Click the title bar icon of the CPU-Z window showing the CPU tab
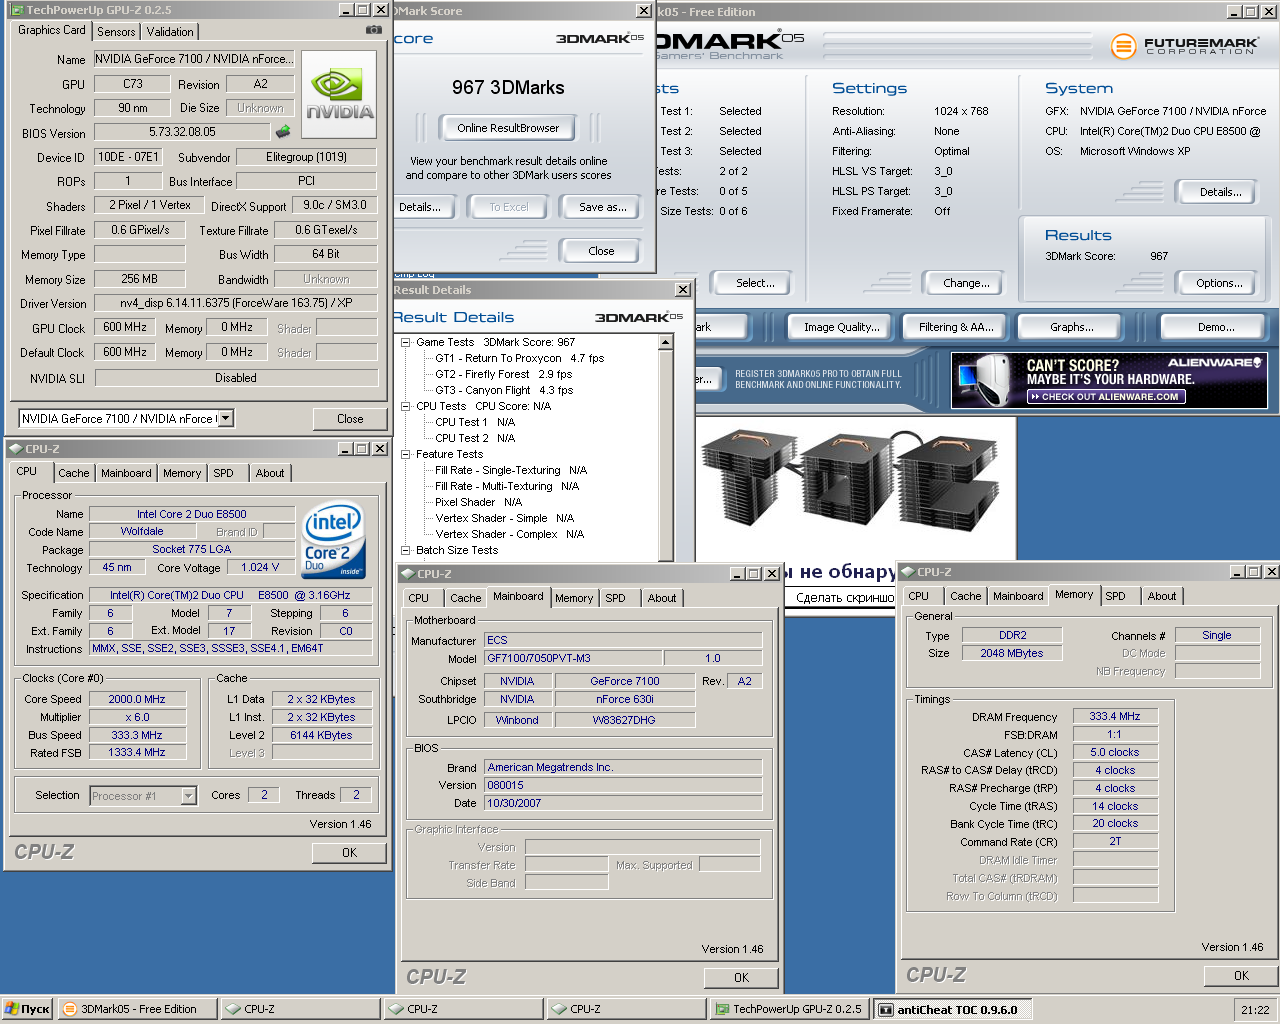 coord(16,449)
